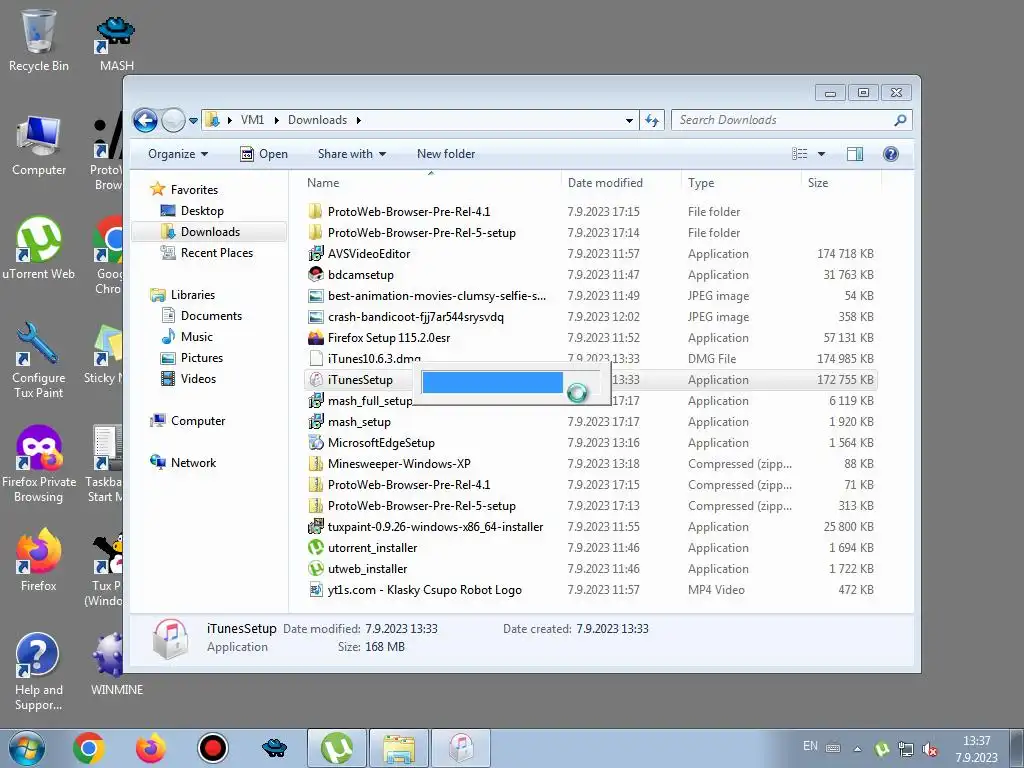
Task: Open the view options dropdown arrow
Action: [x=822, y=154]
